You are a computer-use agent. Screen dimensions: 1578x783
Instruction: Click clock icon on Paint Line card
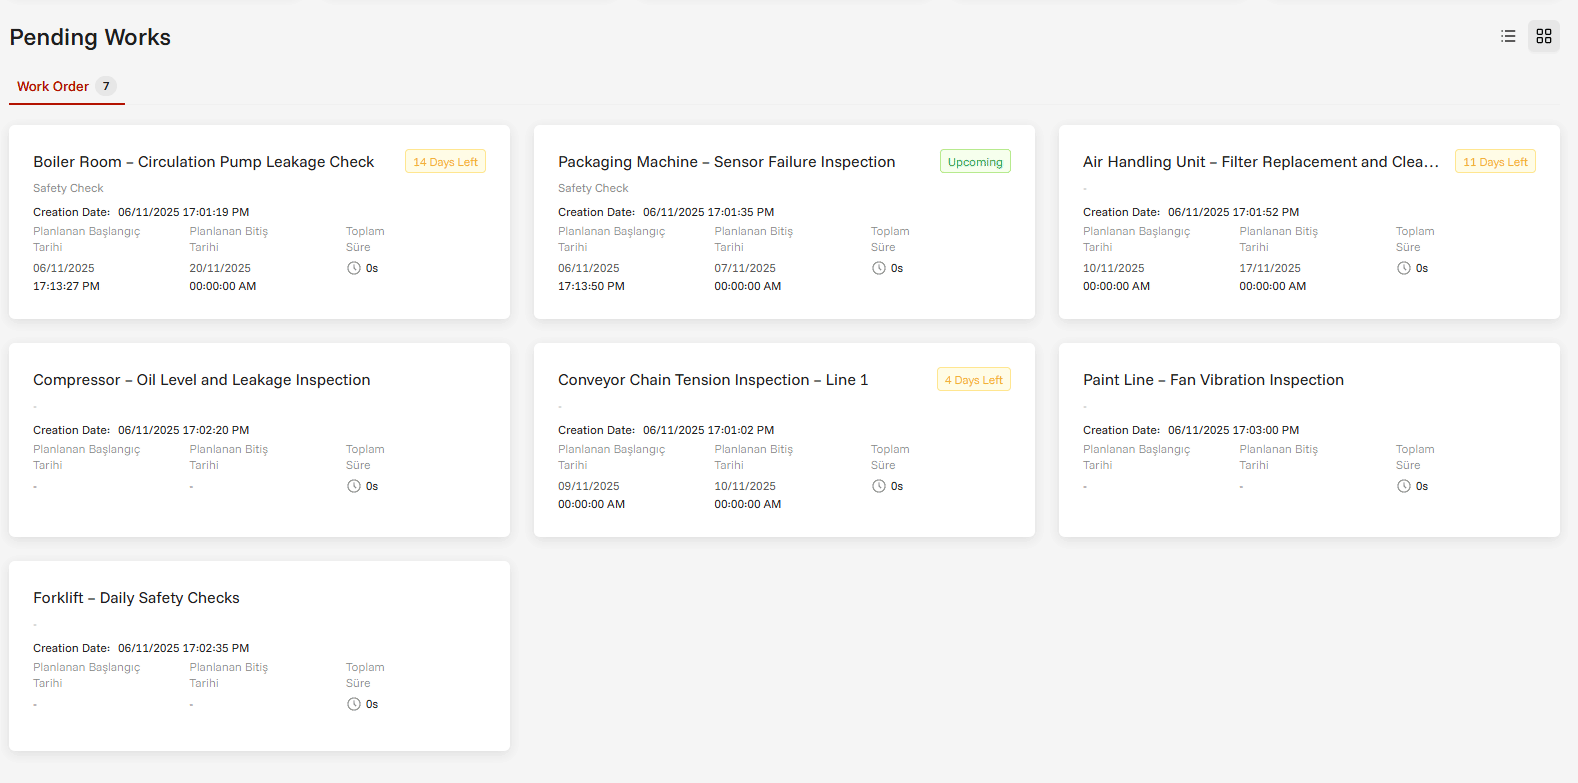pyautogui.click(x=1404, y=486)
